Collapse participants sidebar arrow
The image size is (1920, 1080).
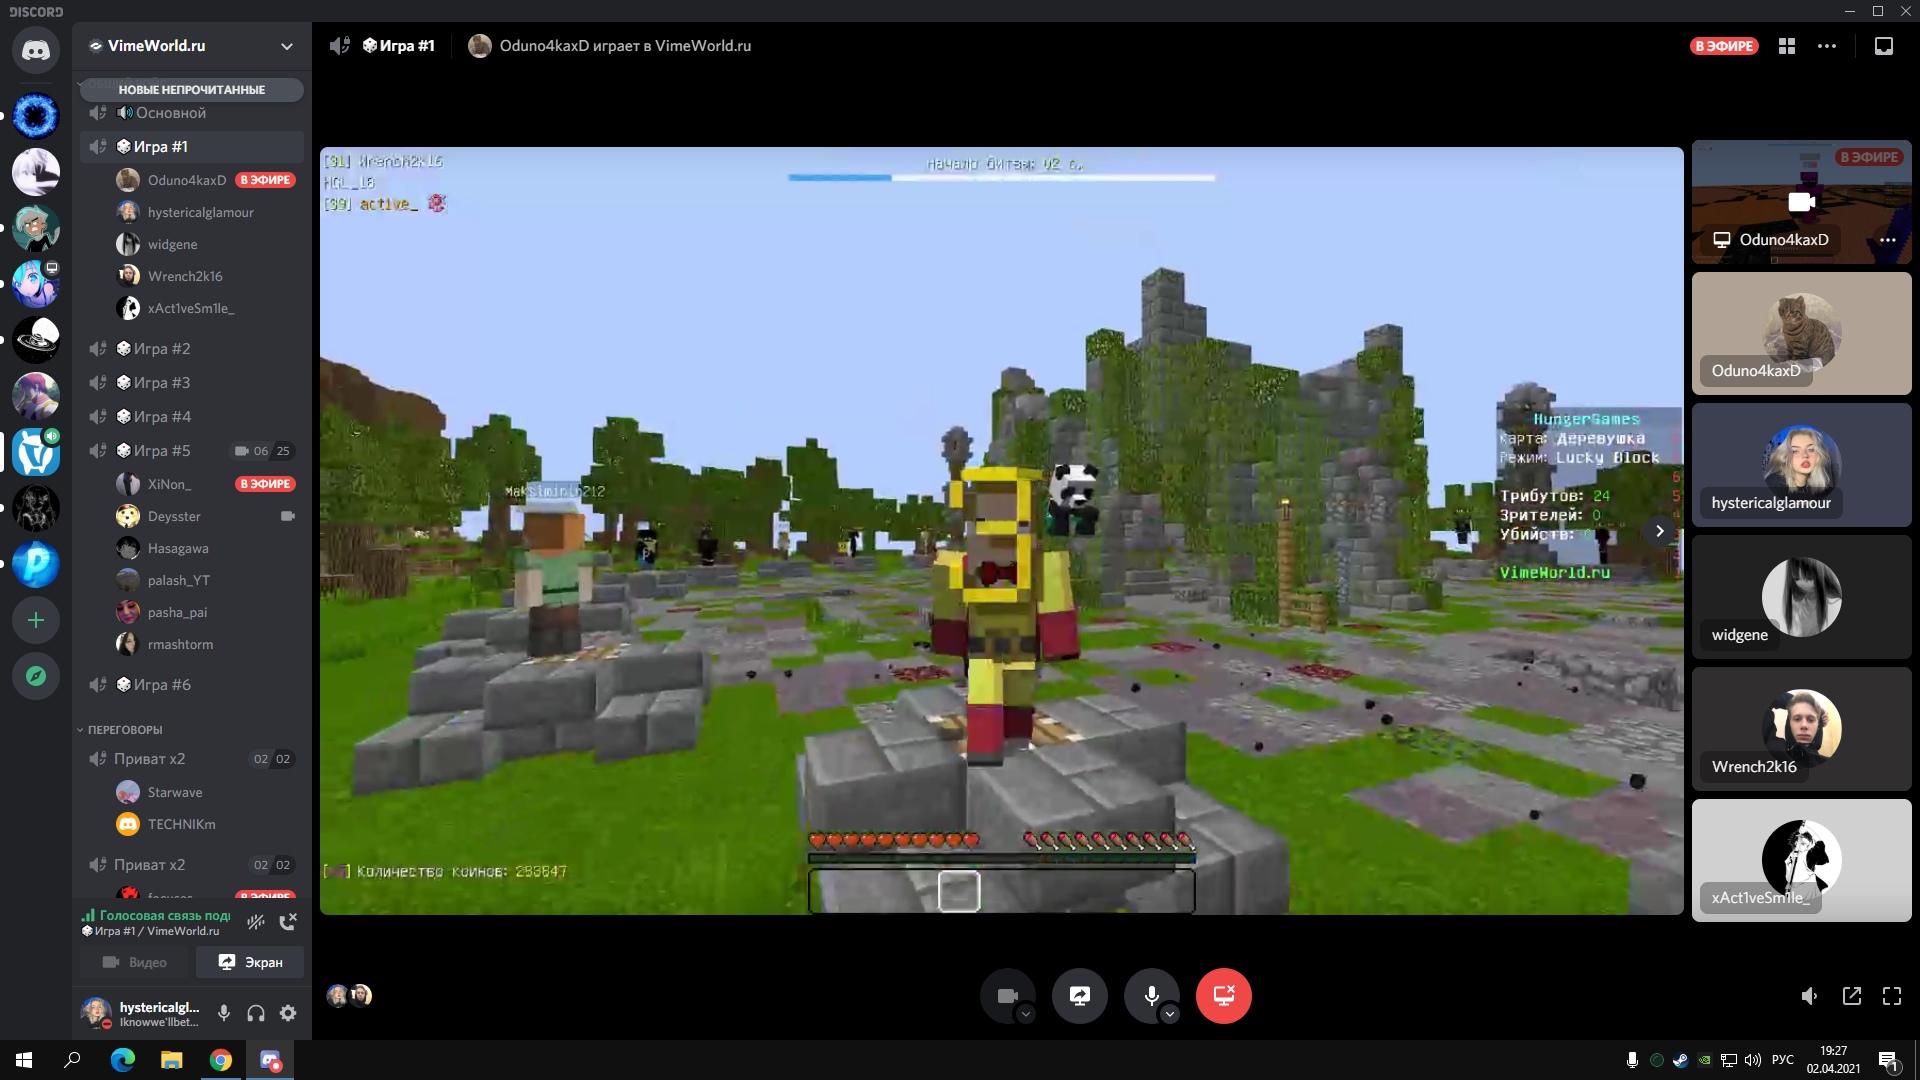pos(1659,531)
